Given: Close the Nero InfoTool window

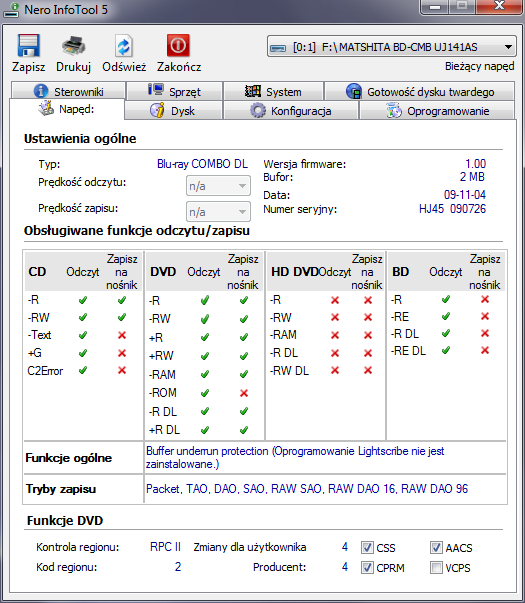Looking at the screenshot, I should click(499, 6).
